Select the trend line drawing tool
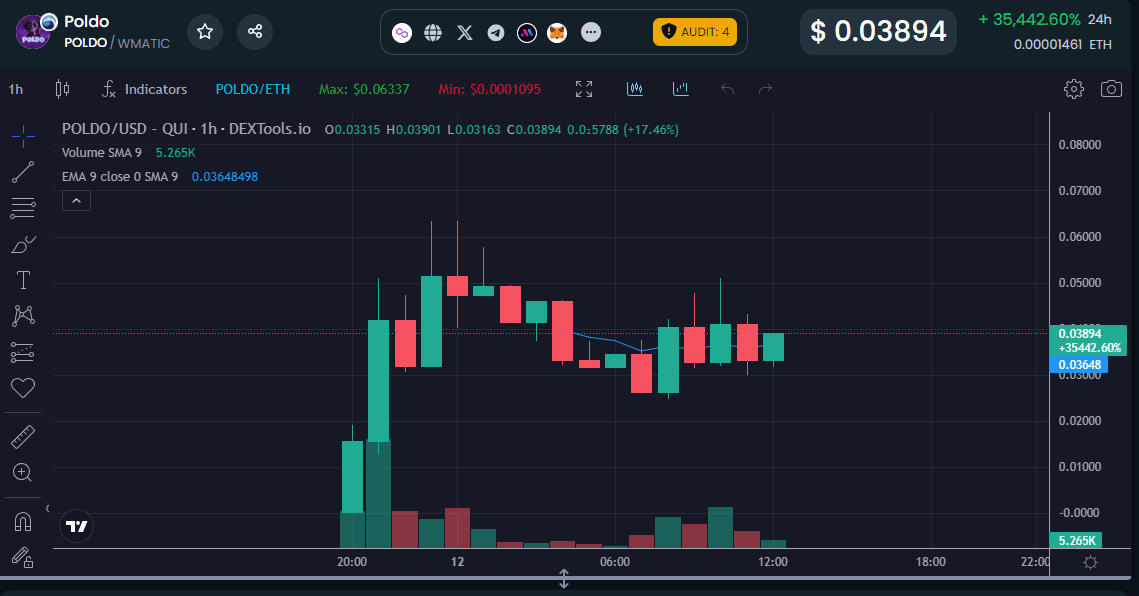1139x596 pixels. (x=23, y=172)
